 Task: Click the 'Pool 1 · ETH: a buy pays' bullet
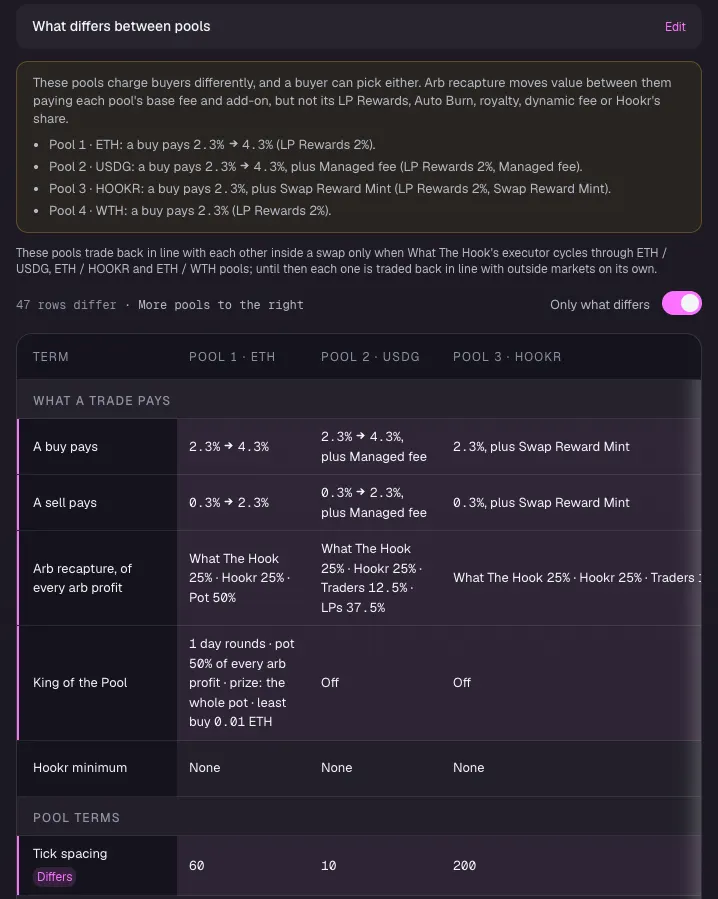pos(212,144)
